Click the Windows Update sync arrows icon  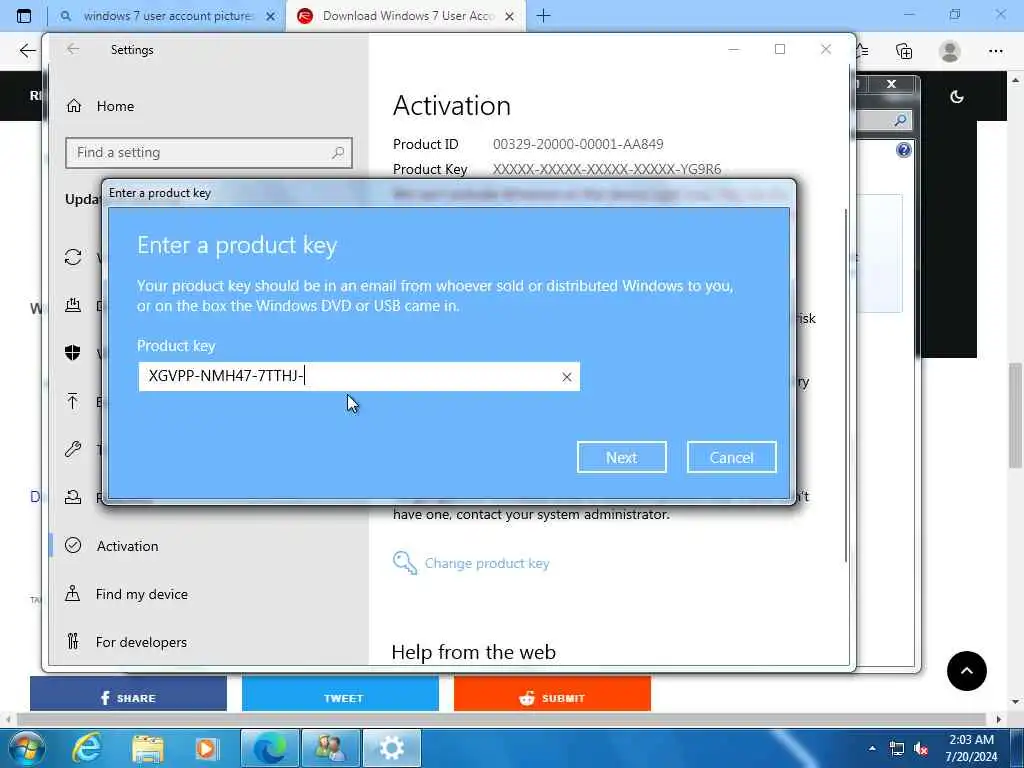tap(73, 257)
